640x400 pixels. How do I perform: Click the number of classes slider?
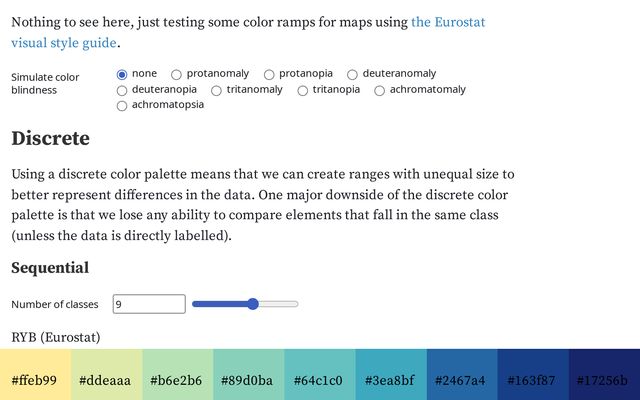245,304
